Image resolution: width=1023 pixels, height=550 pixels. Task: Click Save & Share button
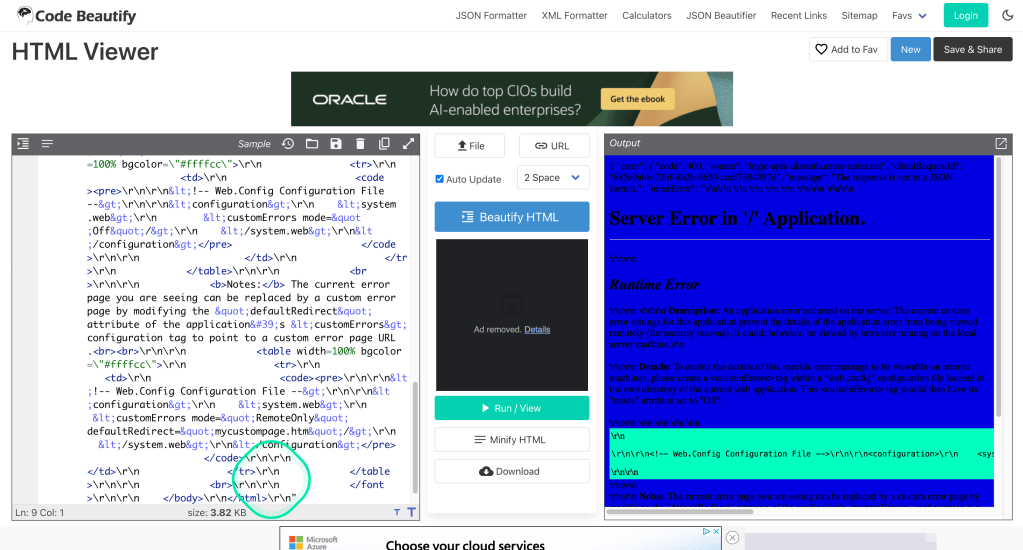(972, 50)
